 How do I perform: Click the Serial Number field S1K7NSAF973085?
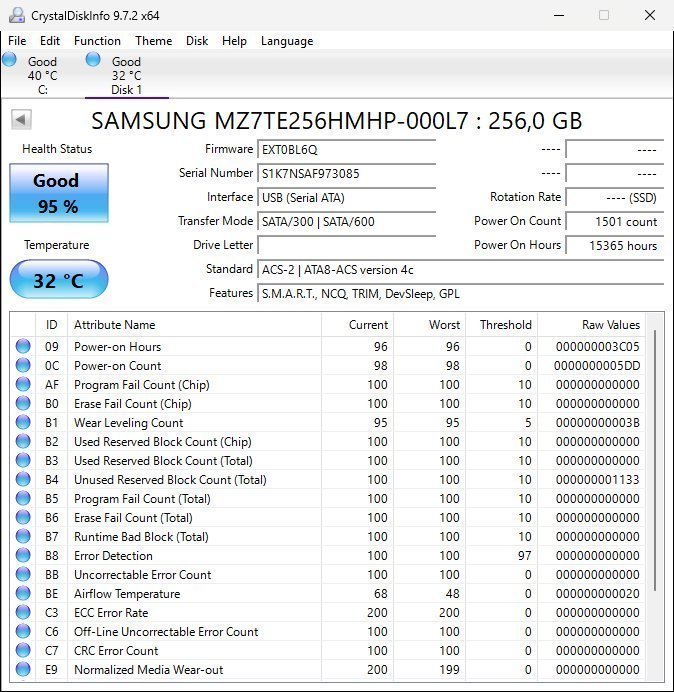[x=346, y=173]
